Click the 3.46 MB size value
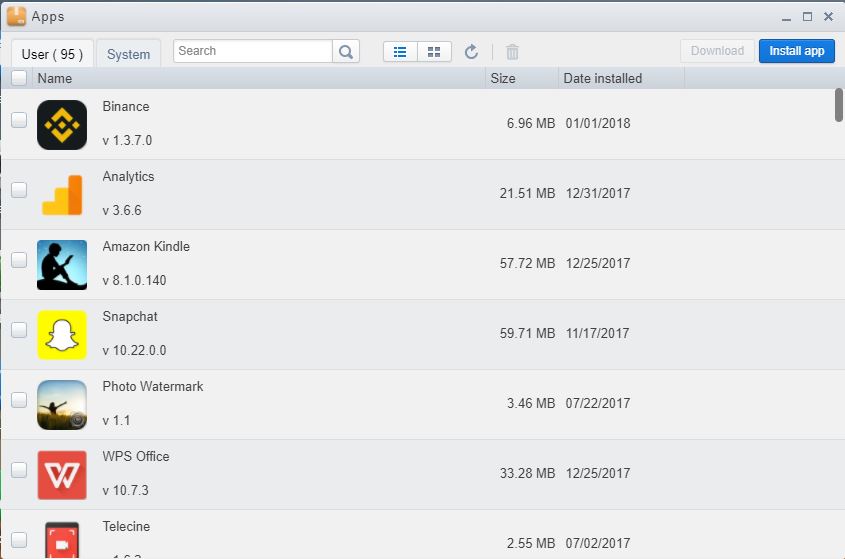 pyautogui.click(x=531, y=404)
